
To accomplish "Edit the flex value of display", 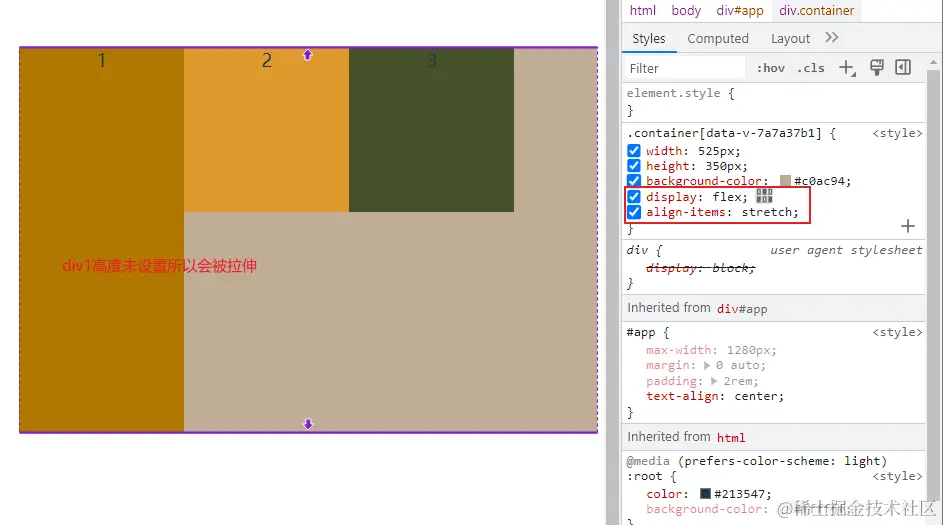I will click(727, 197).
